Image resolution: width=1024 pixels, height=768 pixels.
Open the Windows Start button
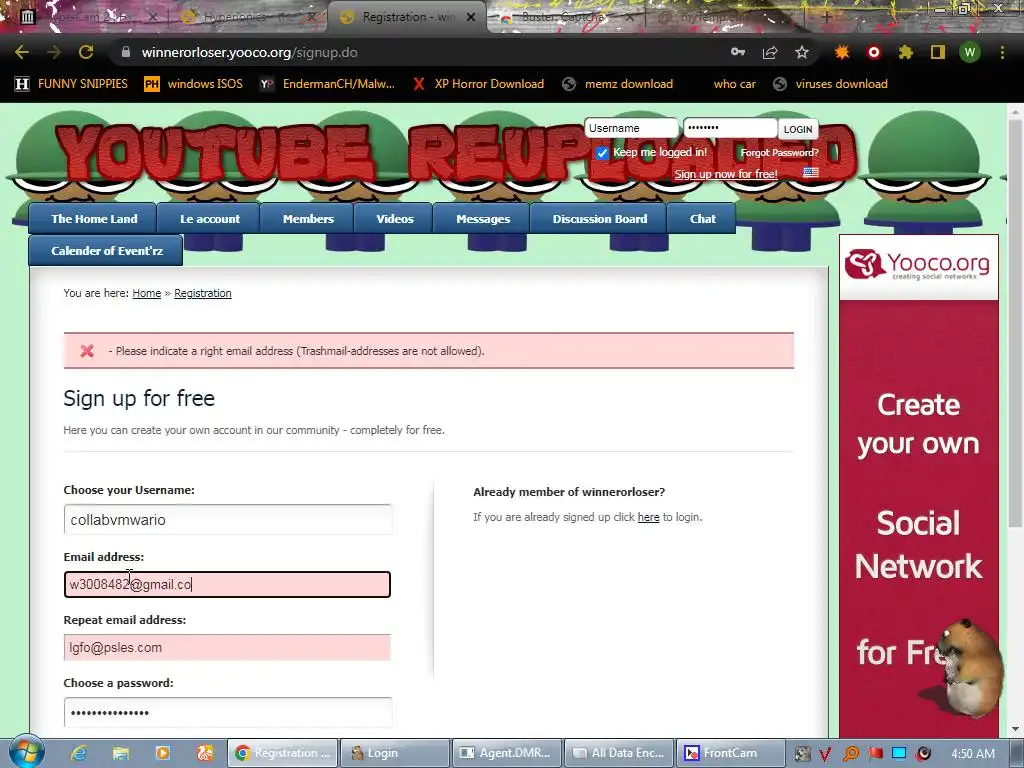tap(27, 753)
